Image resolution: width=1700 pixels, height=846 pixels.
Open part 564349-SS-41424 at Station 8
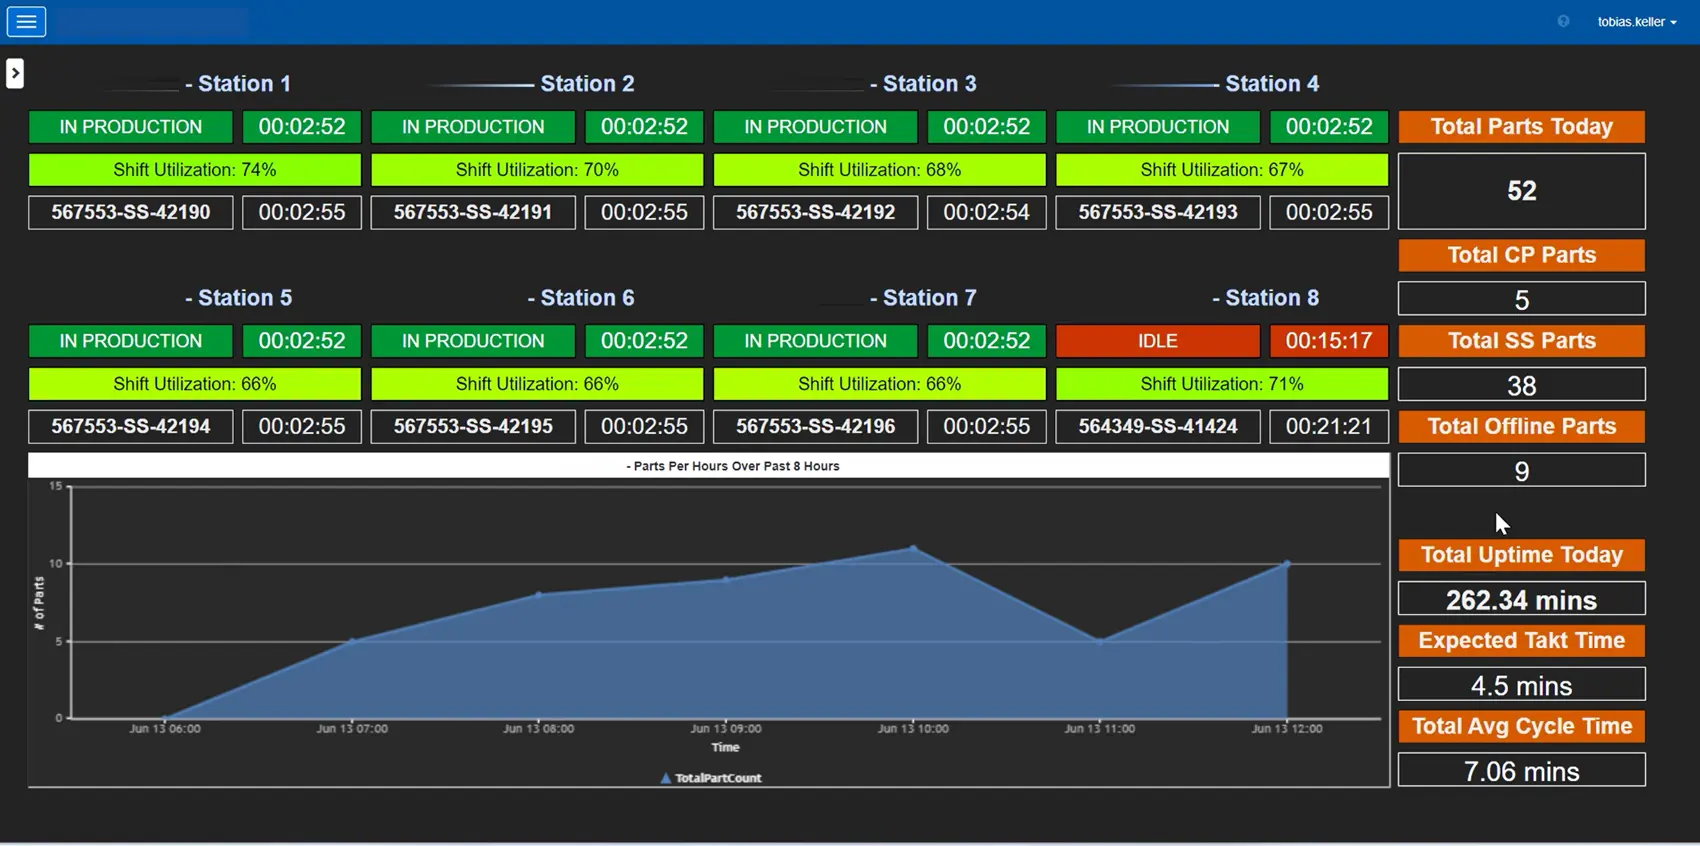coord(1157,426)
